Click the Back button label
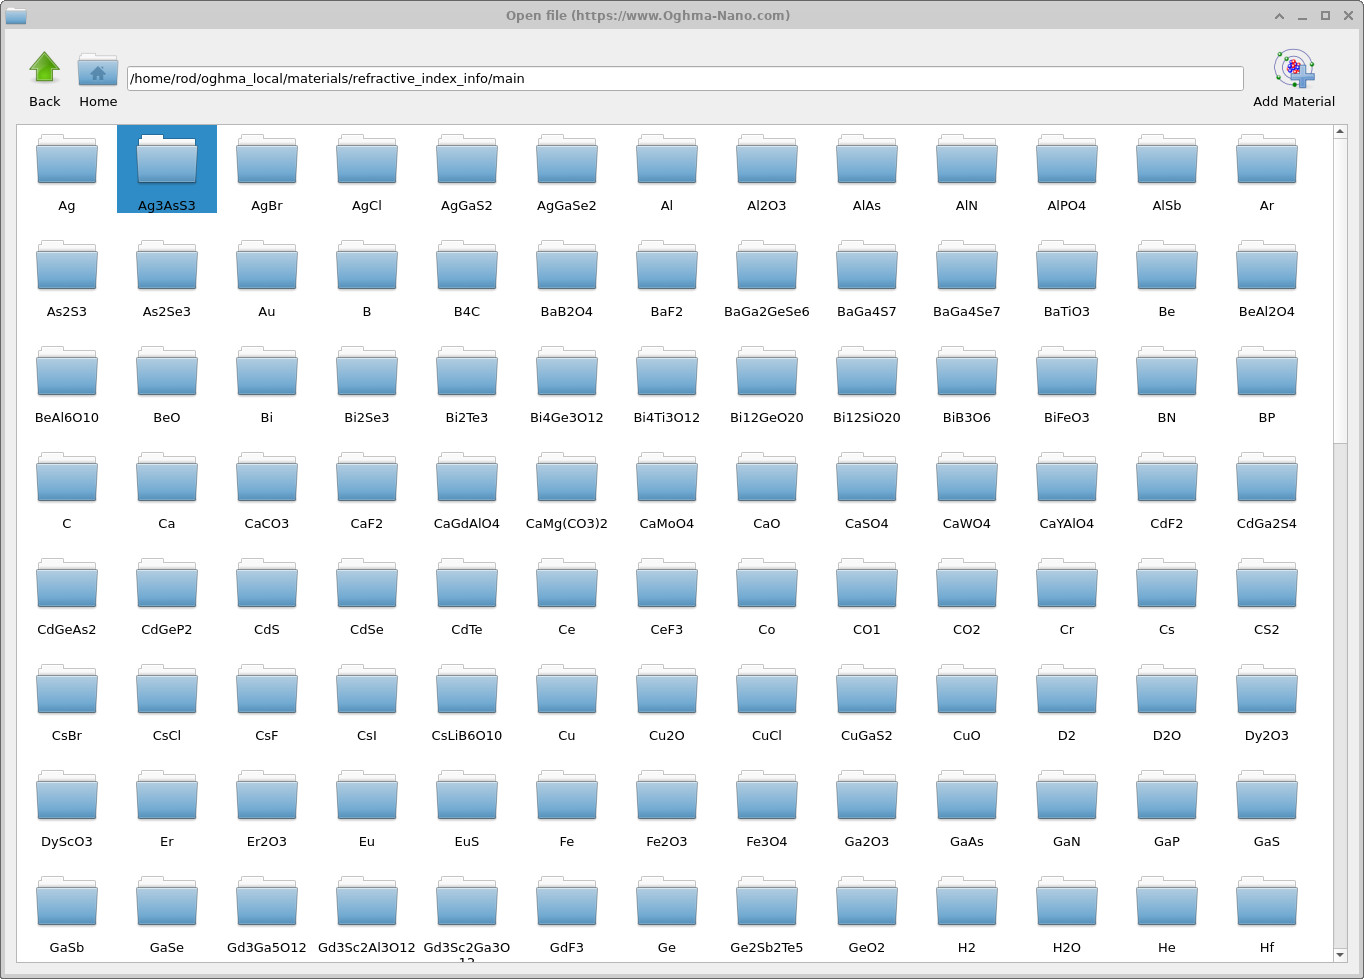This screenshot has width=1364, height=979. click(x=44, y=101)
